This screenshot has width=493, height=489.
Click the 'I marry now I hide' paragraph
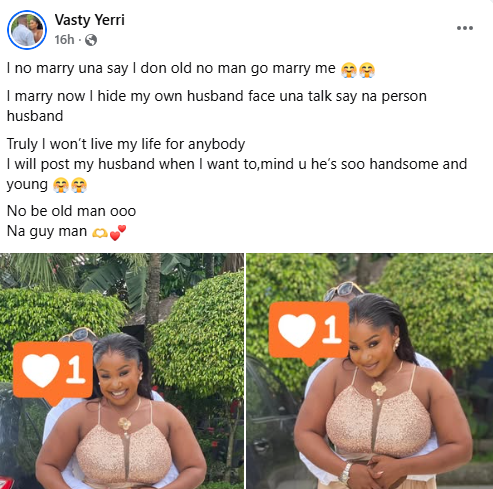point(217,106)
